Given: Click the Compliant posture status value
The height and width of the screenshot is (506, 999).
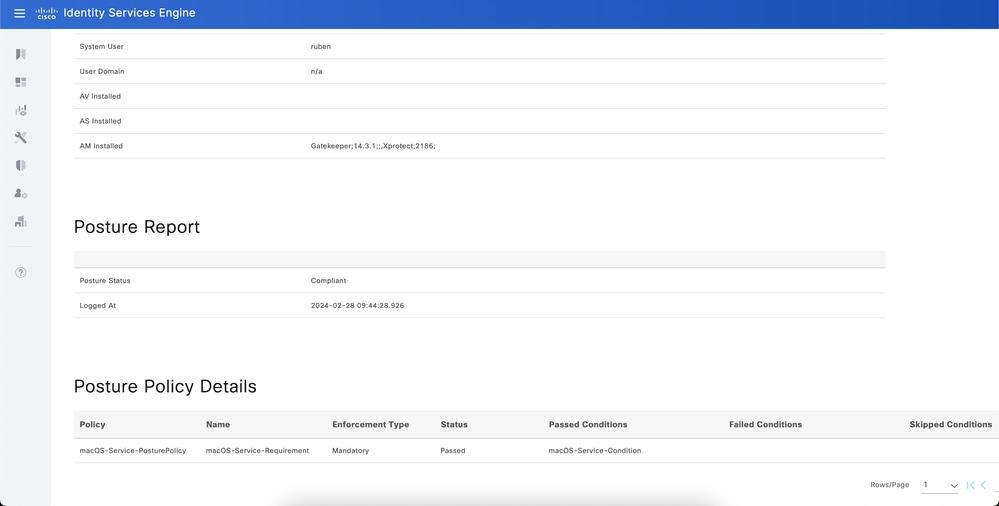Looking at the screenshot, I should [328, 280].
